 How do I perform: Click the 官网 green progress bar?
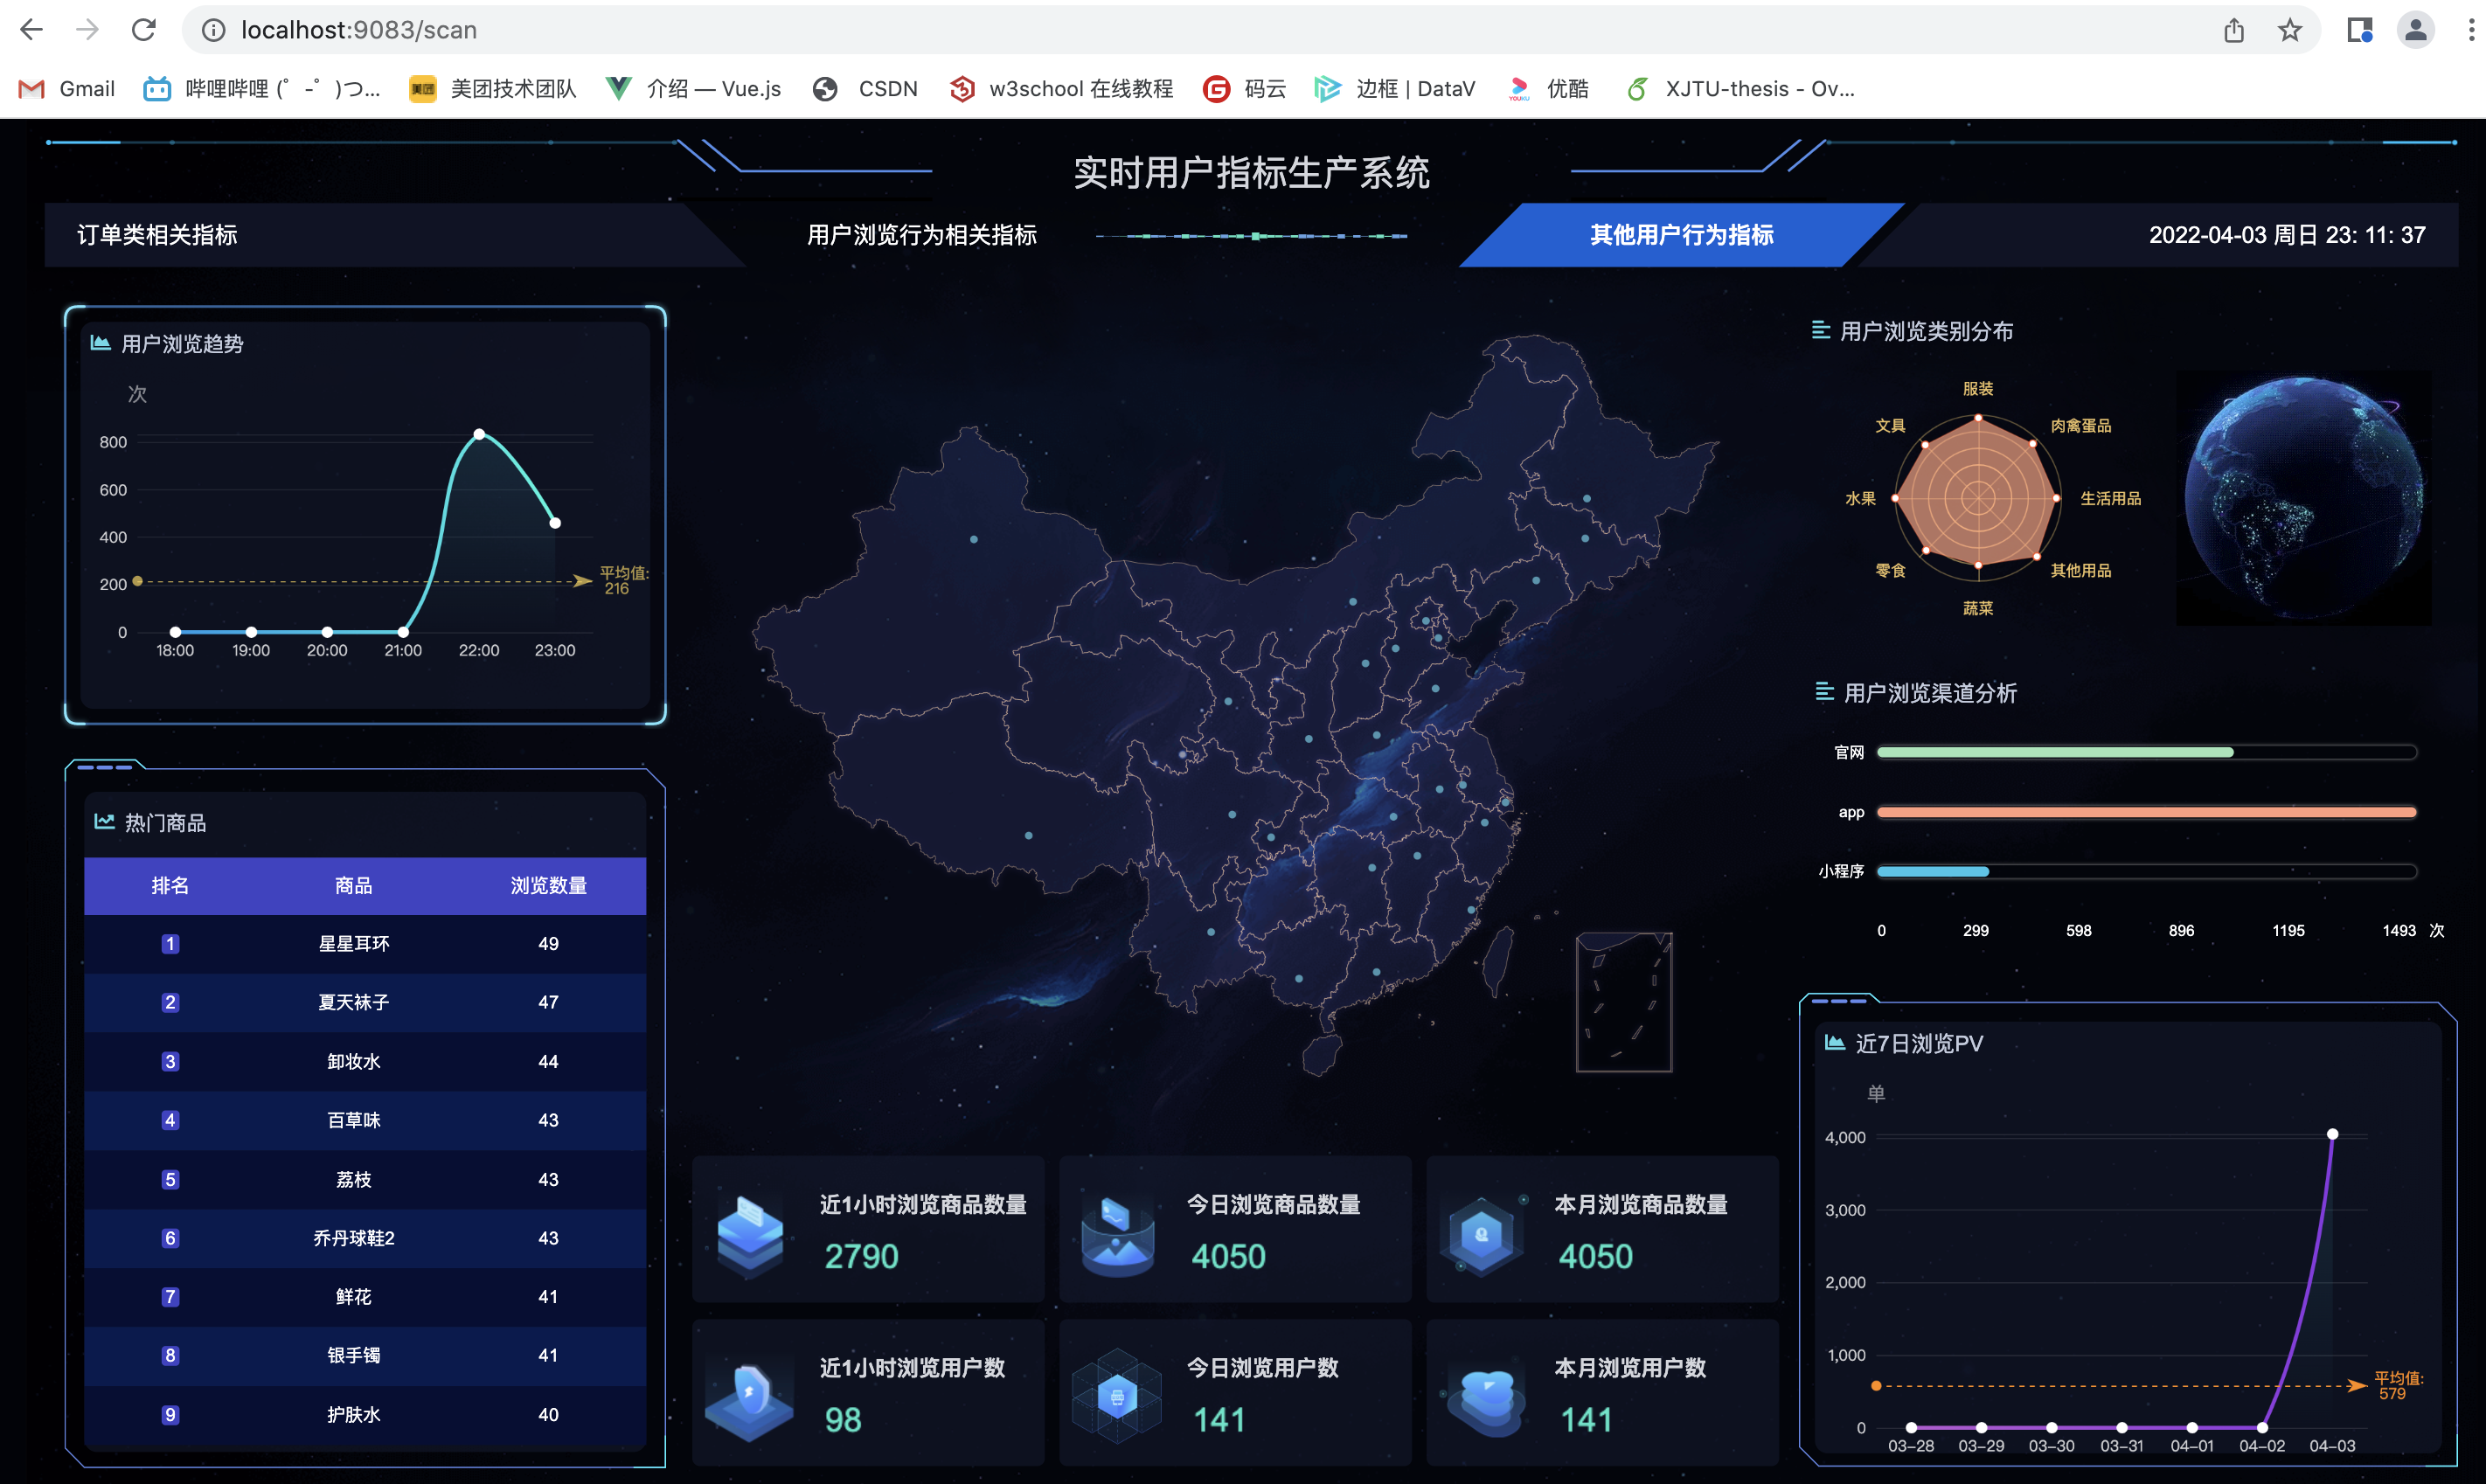(x=2054, y=752)
